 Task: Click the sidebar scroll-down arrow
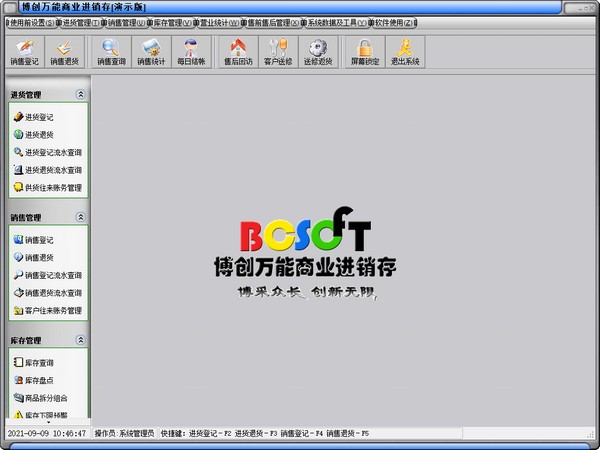pyautogui.click(x=47, y=424)
